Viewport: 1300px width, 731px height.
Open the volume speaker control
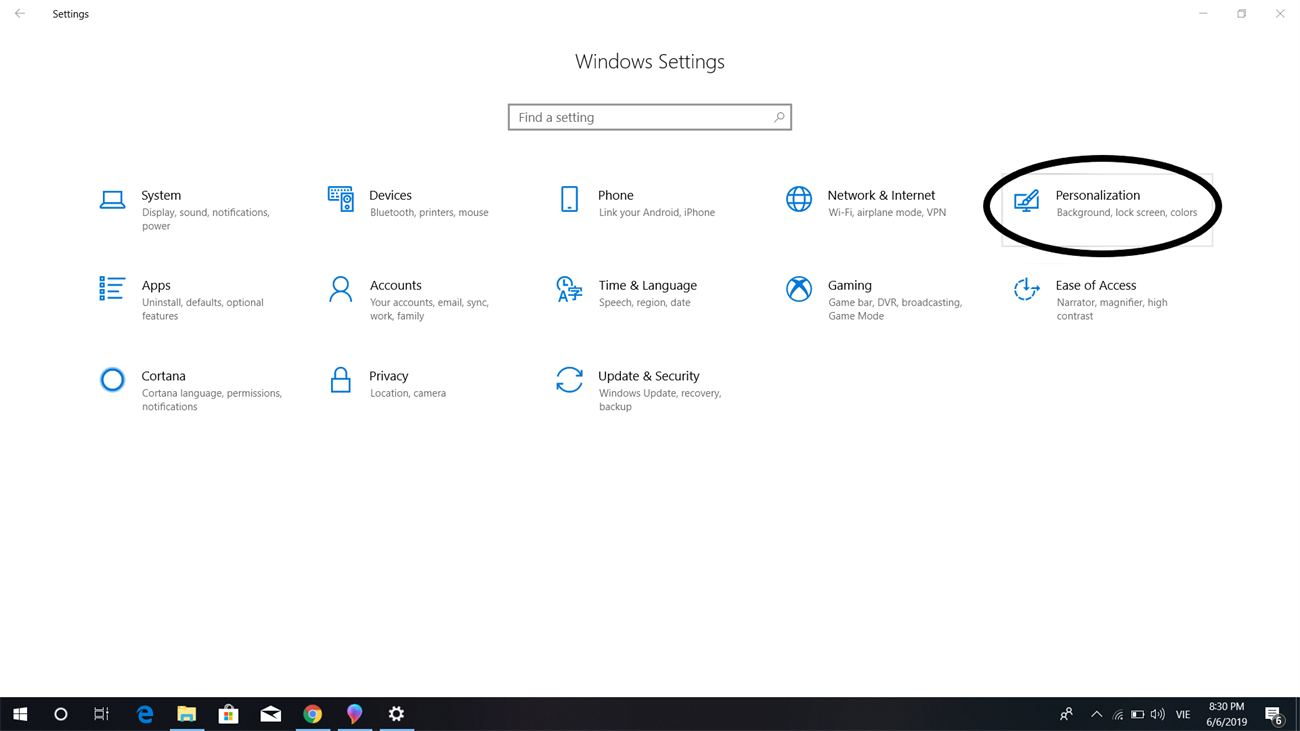point(1158,714)
